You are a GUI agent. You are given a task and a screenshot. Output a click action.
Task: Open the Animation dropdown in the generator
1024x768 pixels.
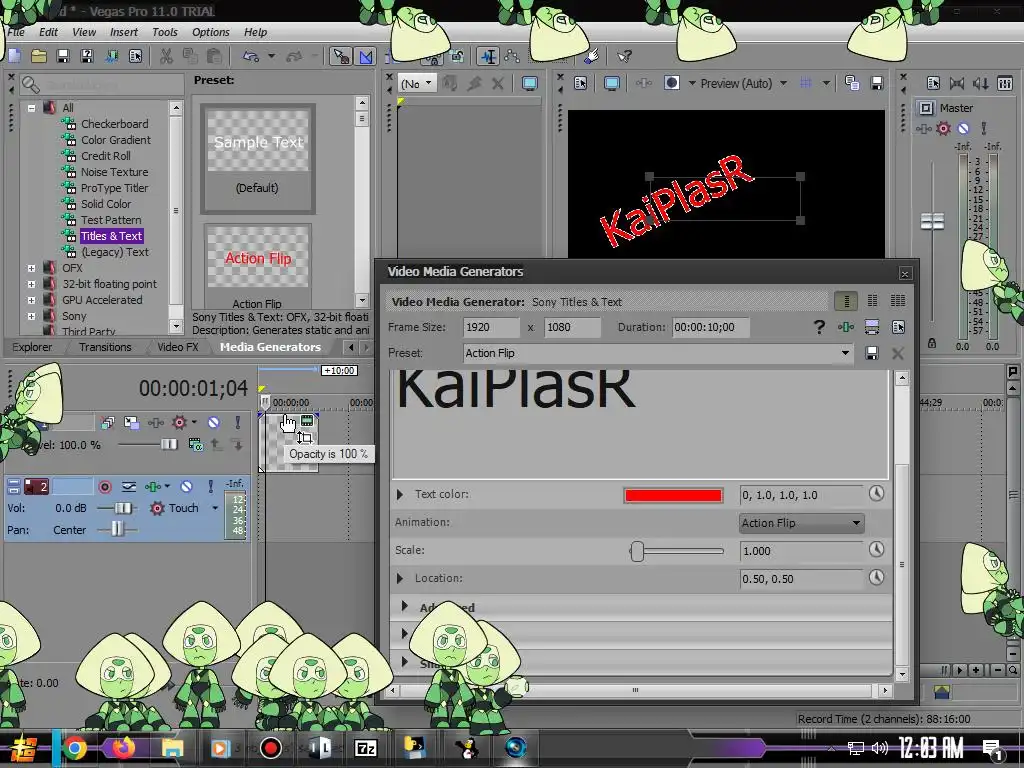tap(801, 523)
